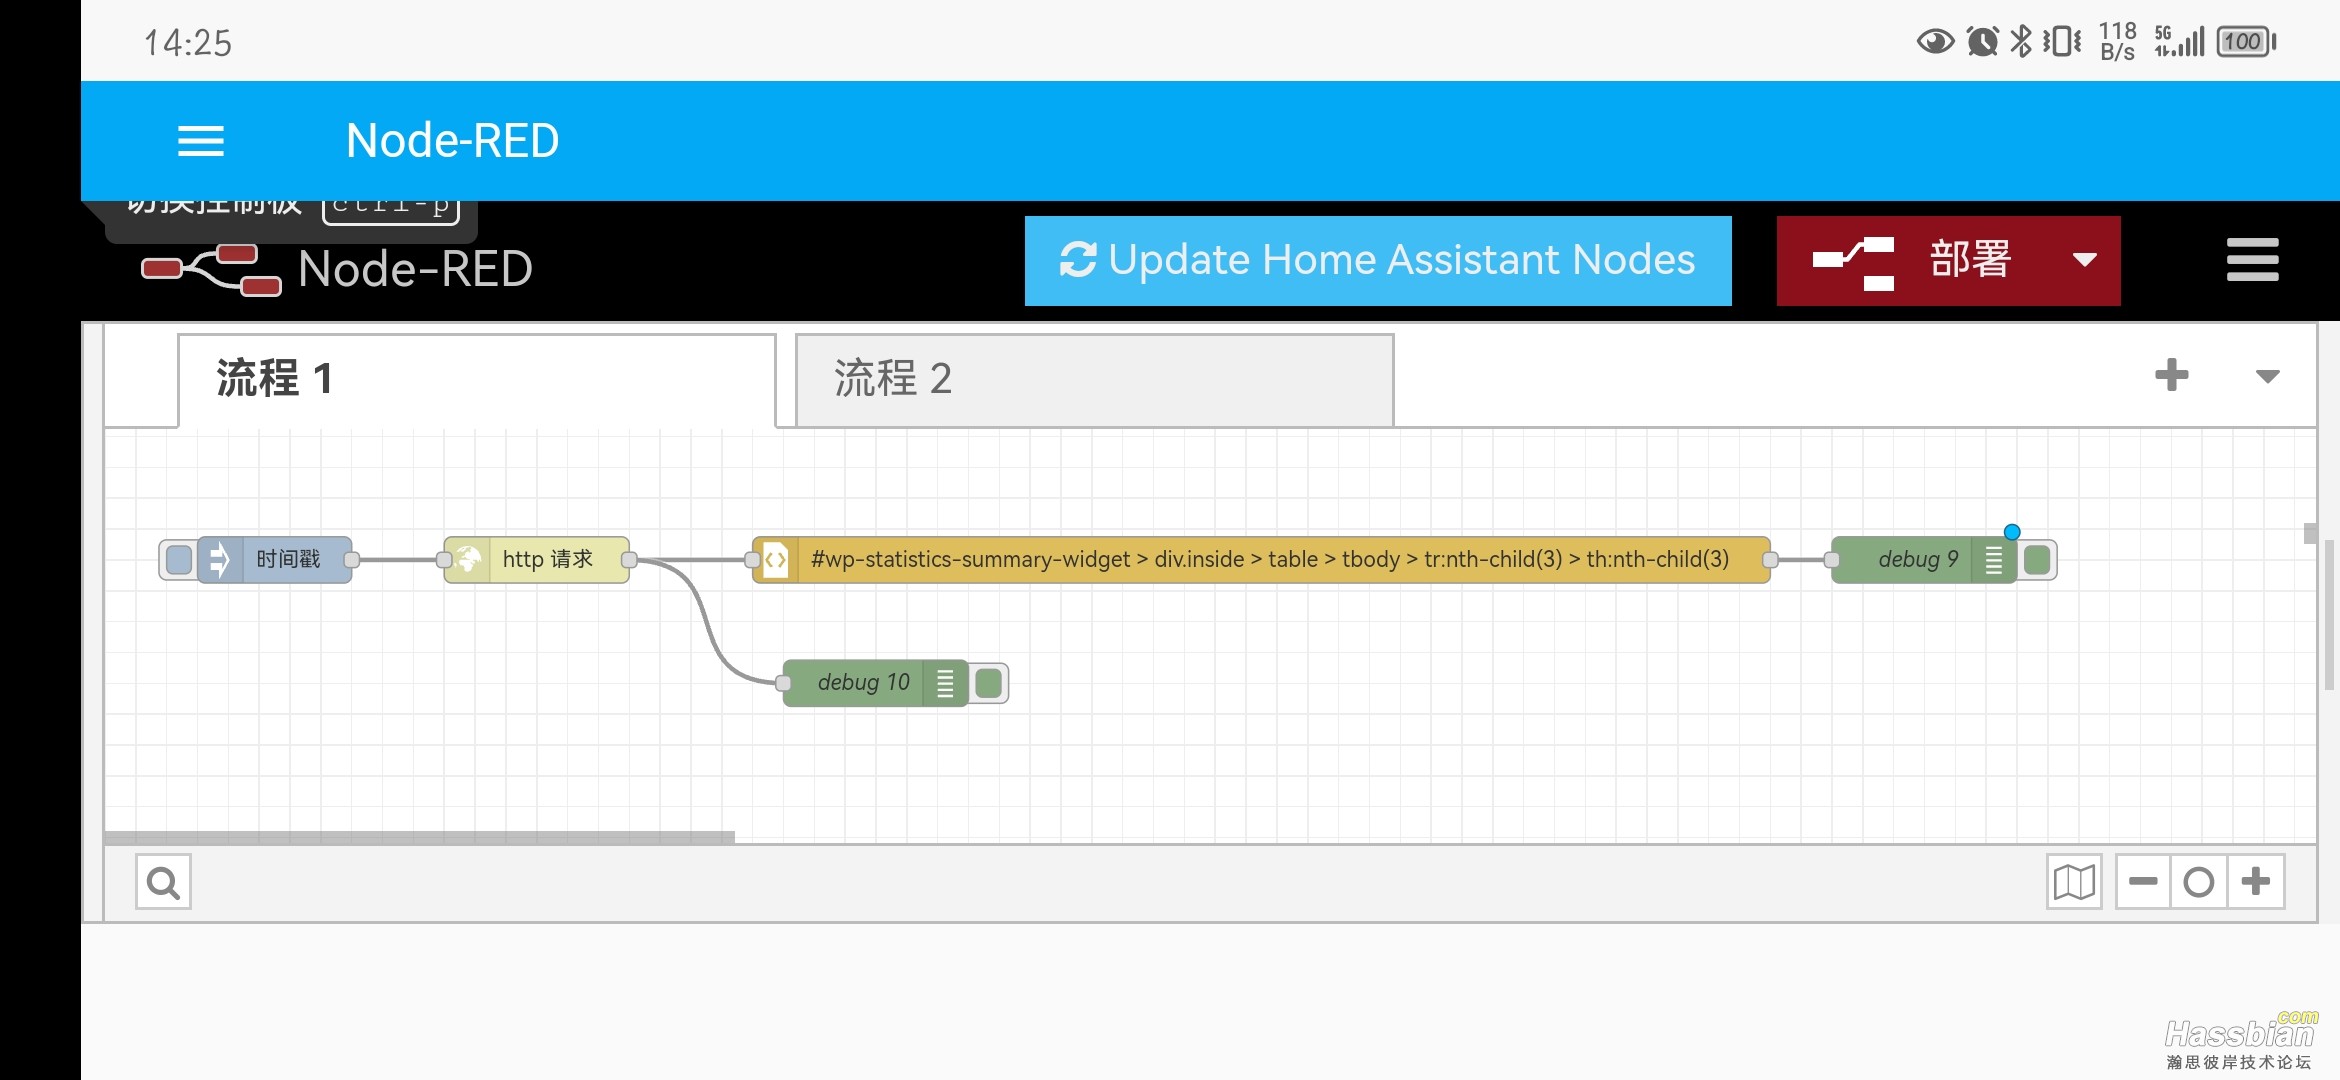Tap the battery indicator in status bar
This screenshot has width=2340, height=1080.
click(x=2246, y=42)
